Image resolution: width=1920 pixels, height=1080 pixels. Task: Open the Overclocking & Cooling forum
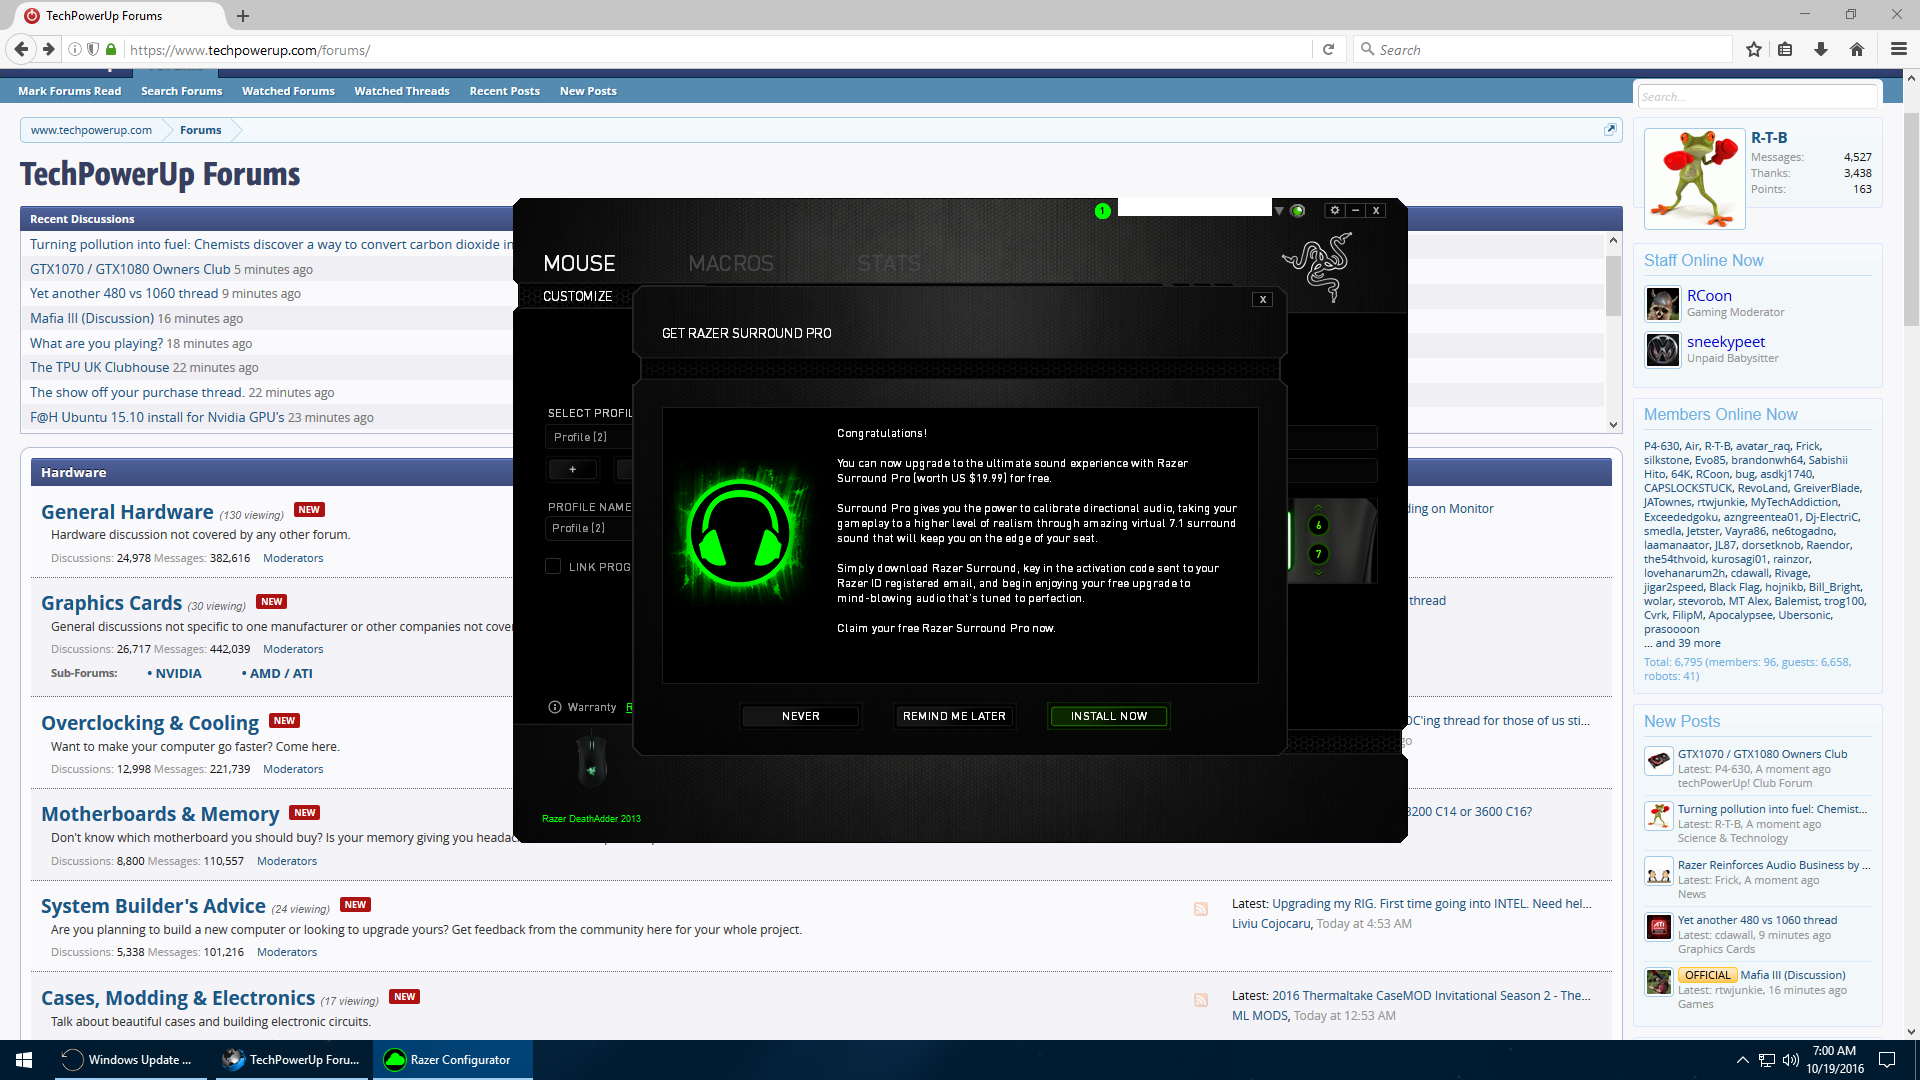(x=150, y=723)
